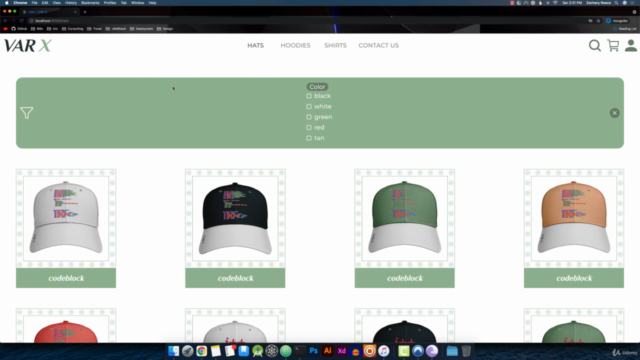Go to the HATS tab
640x360 pixels.
pos(256,45)
